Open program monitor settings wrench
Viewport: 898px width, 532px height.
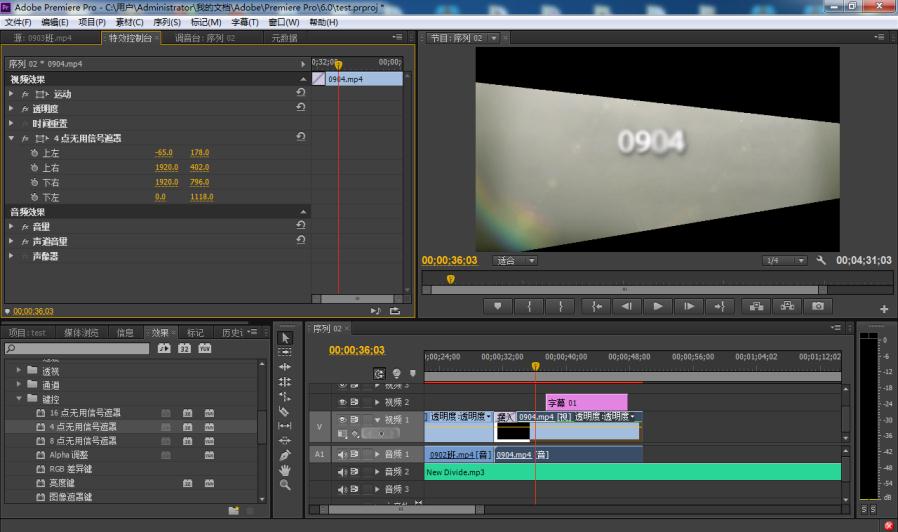[821, 260]
